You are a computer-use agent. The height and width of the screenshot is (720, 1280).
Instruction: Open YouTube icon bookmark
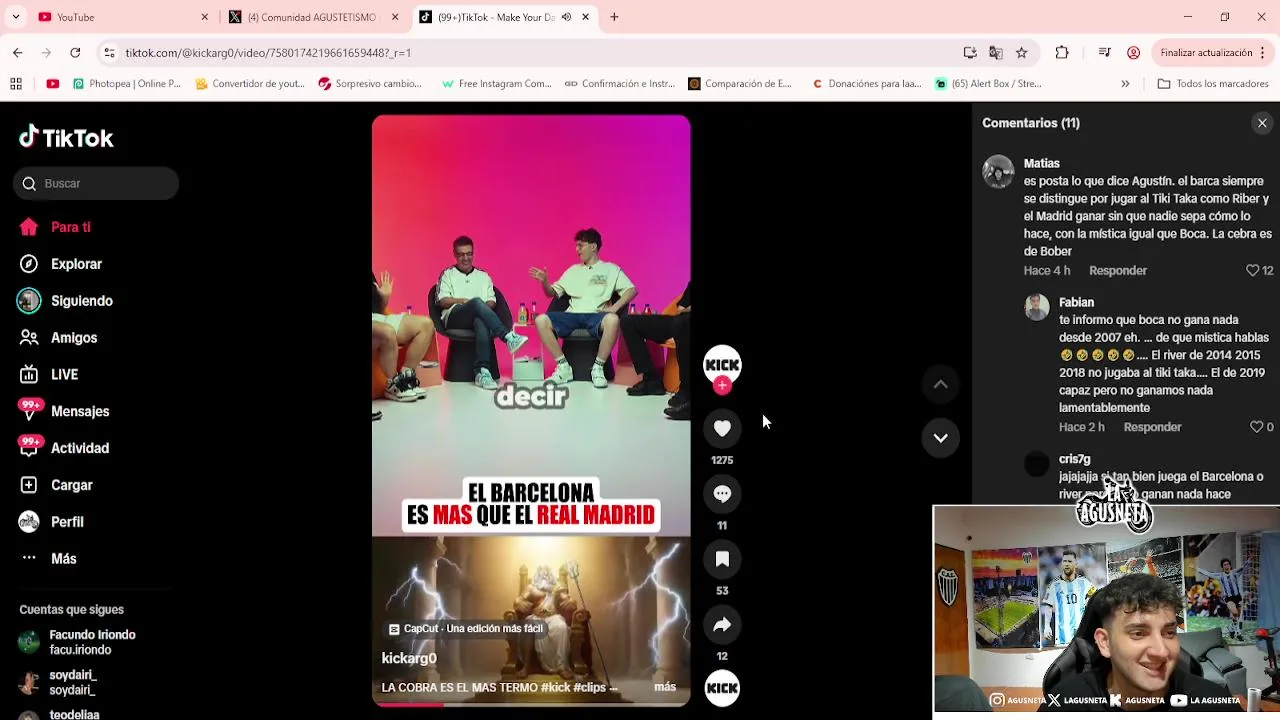tap(52, 84)
